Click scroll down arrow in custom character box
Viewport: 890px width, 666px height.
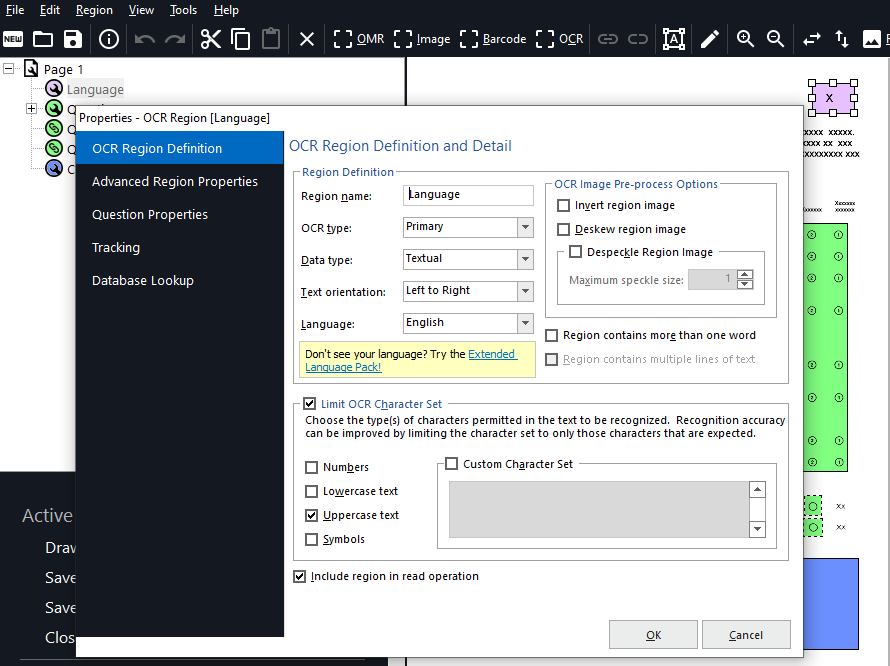[757, 529]
